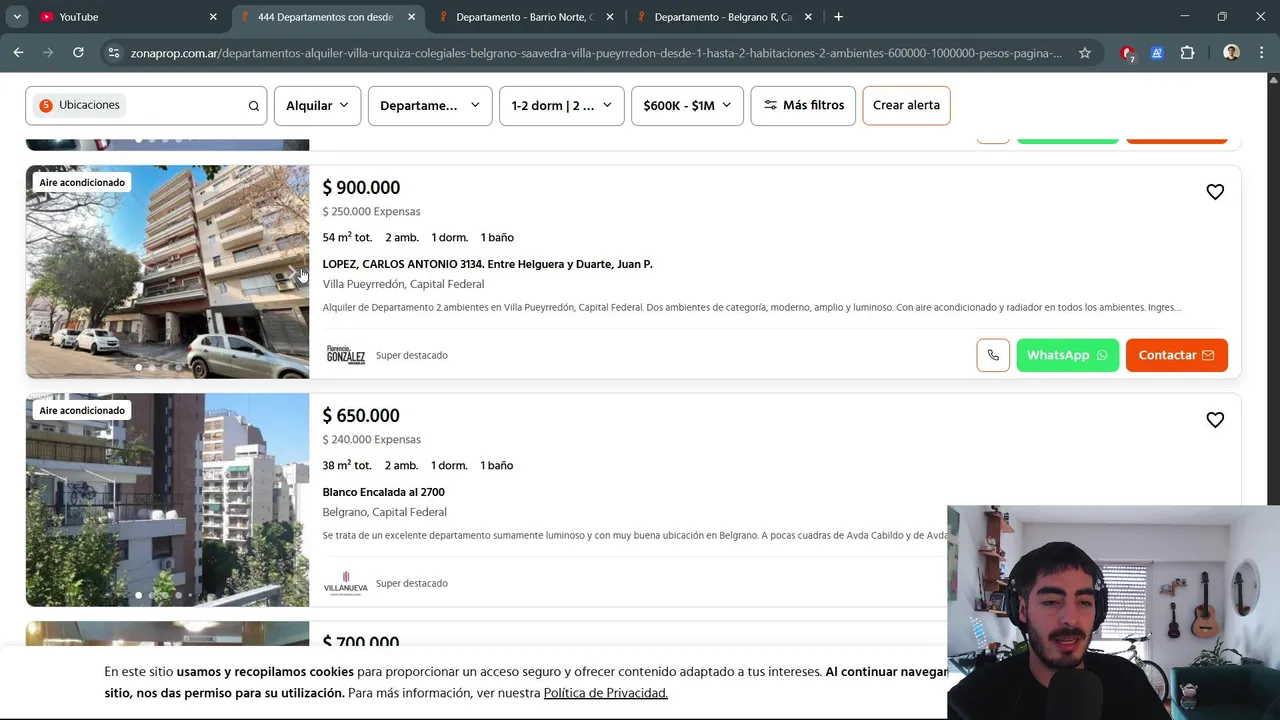This screenshot has height=720, width=1280.
Task: Click the 38 m² tot. feature text
Action: [347, 465]
